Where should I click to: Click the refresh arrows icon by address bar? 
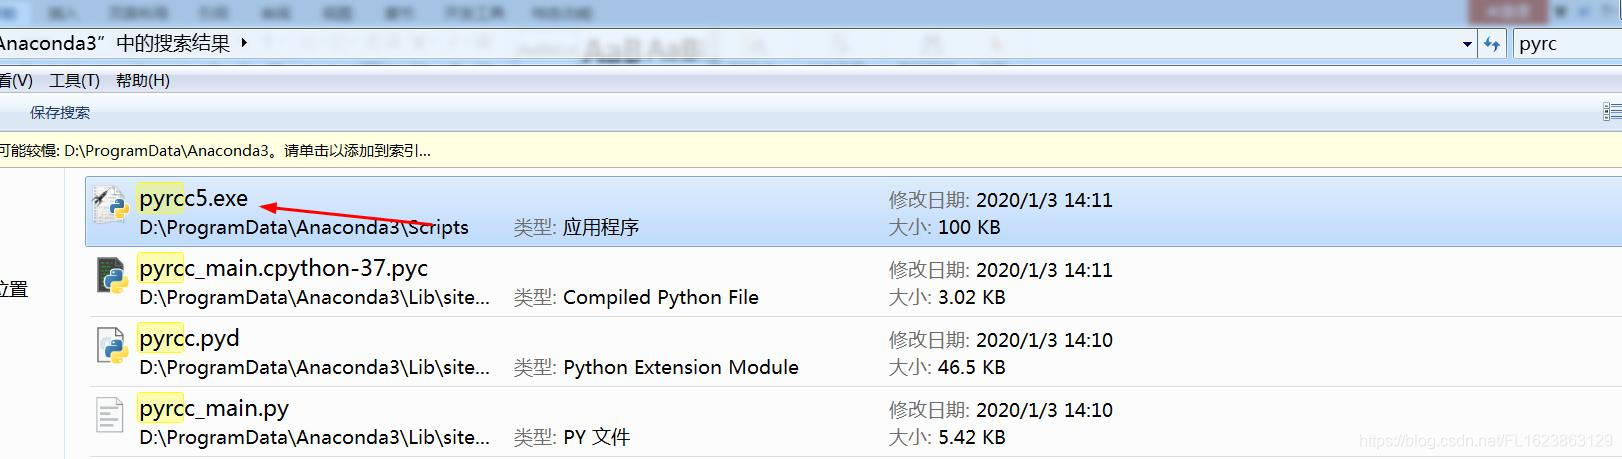point(1492,44)
